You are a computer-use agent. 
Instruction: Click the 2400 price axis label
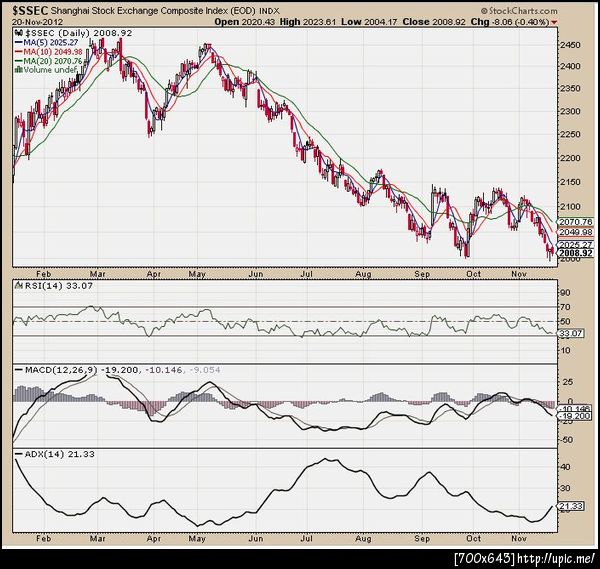(570, 66)
